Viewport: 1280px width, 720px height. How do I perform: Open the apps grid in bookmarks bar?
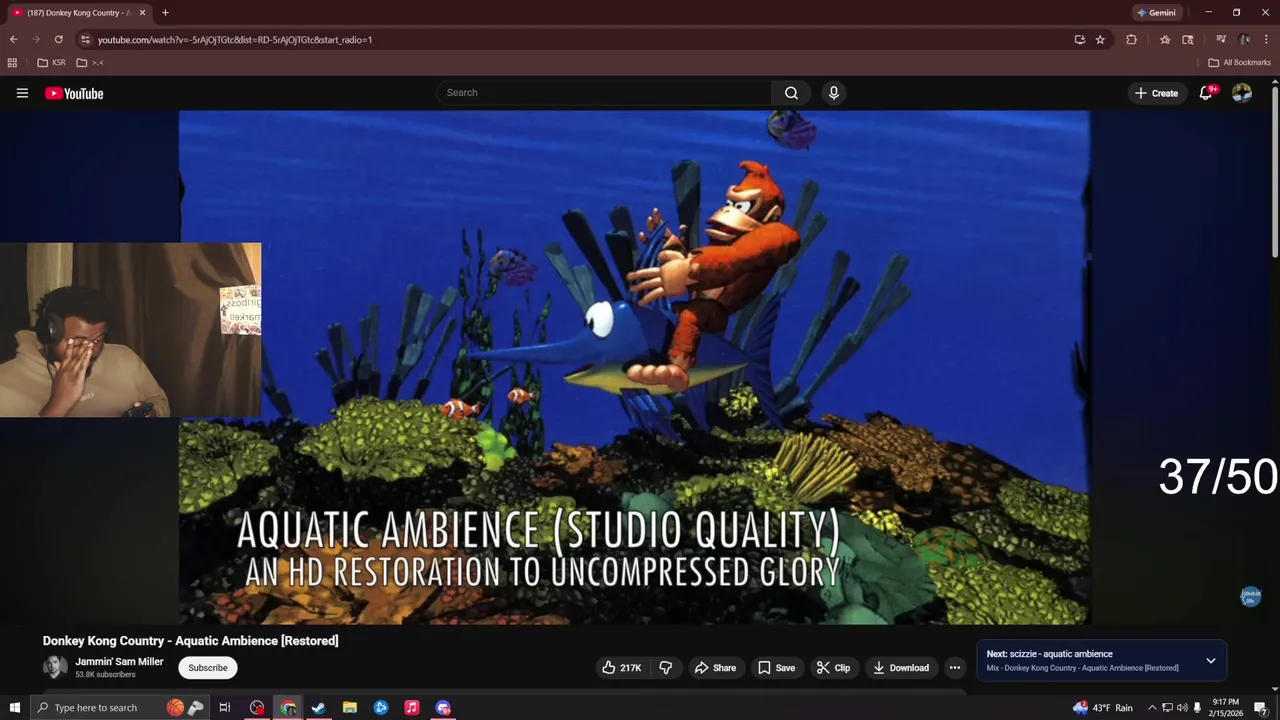coord(12,62)
